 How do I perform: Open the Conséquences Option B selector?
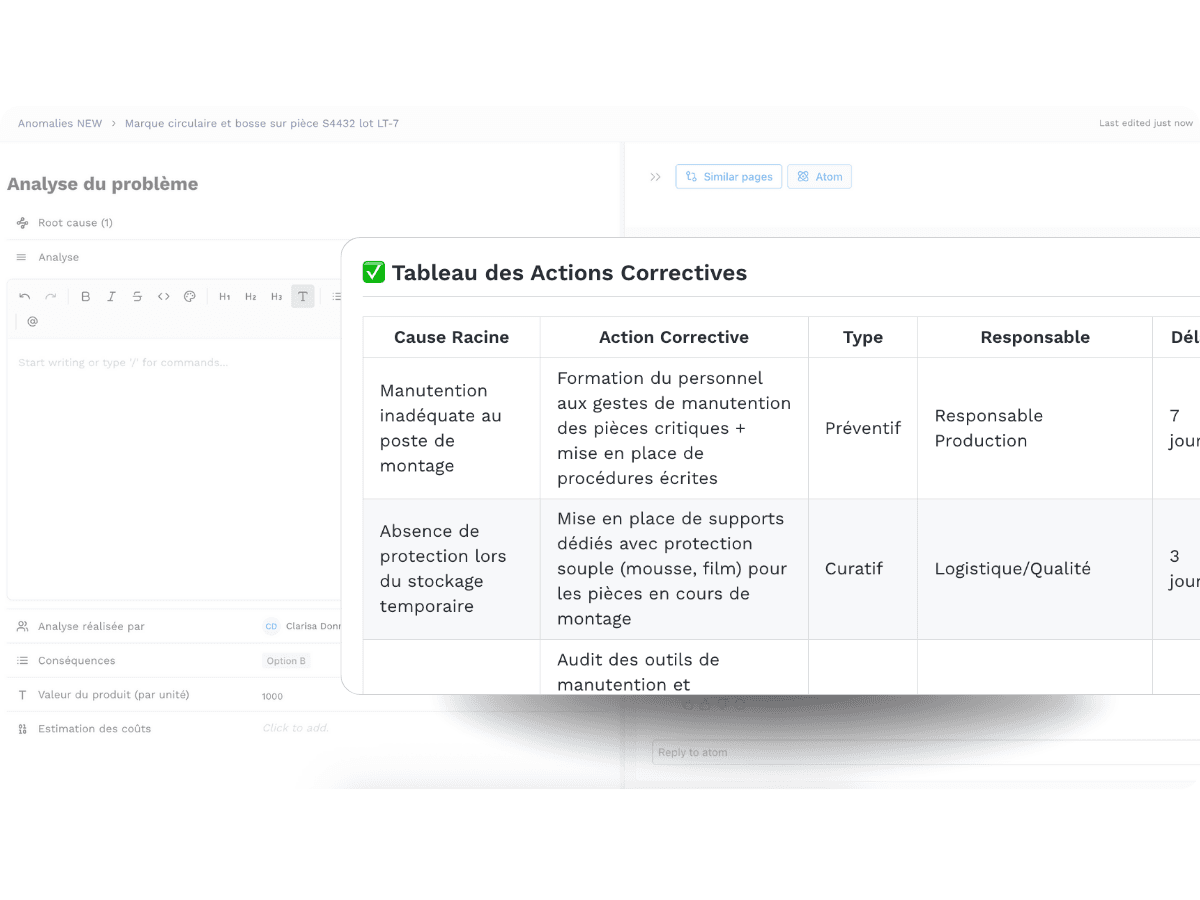coord(286,660)
